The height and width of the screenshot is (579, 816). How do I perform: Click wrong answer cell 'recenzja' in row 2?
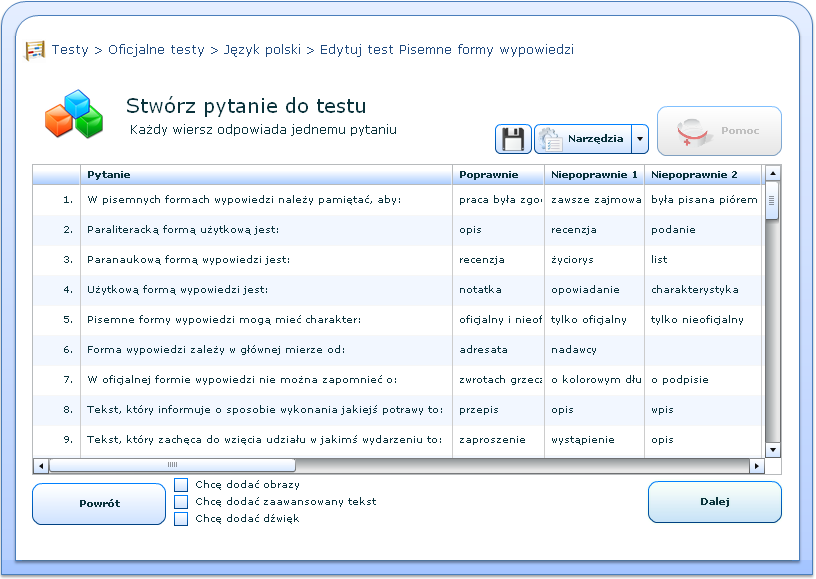(594, 230)
